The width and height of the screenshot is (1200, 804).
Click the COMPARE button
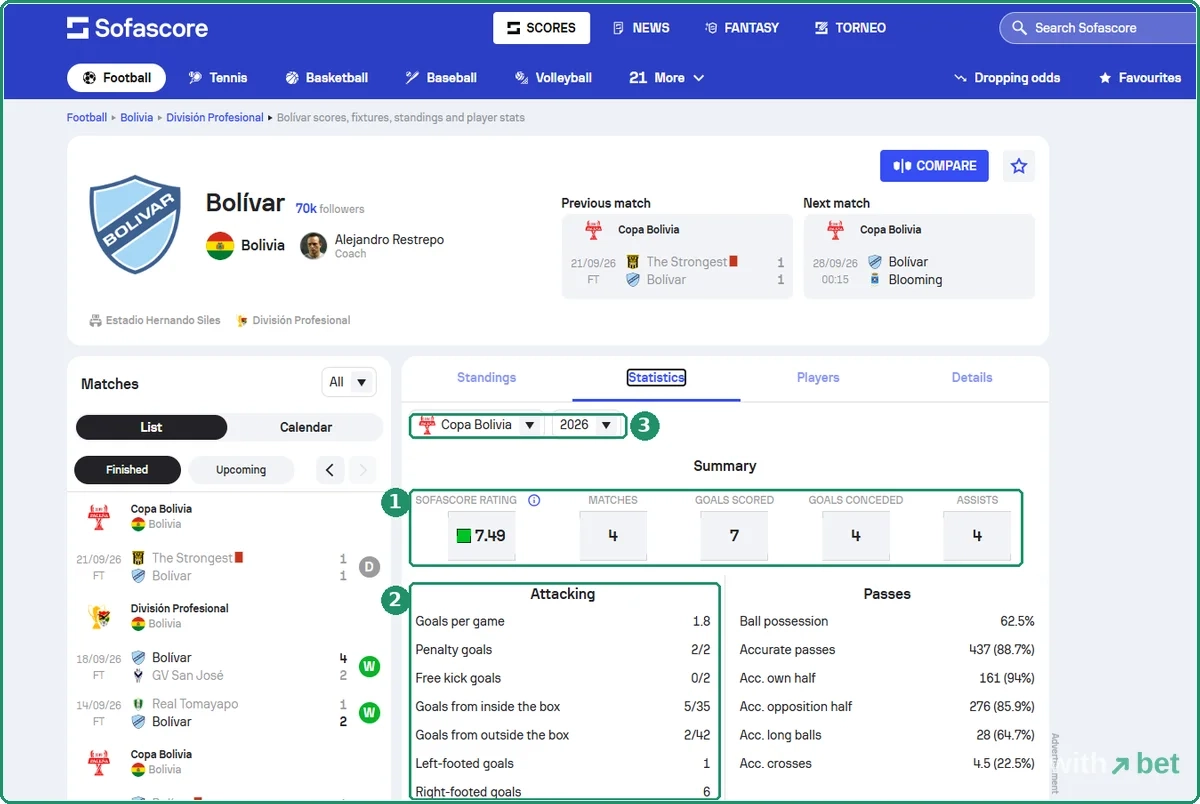(934, 166)
